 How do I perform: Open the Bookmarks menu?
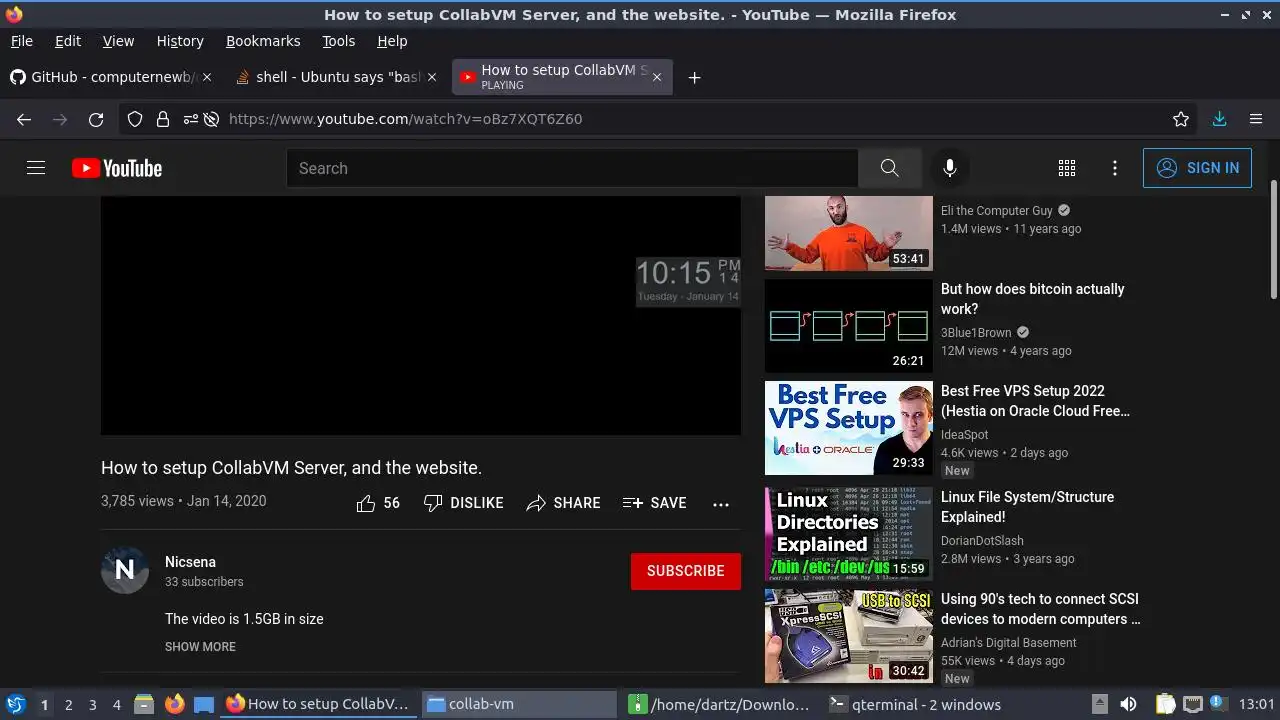(263, 41)
